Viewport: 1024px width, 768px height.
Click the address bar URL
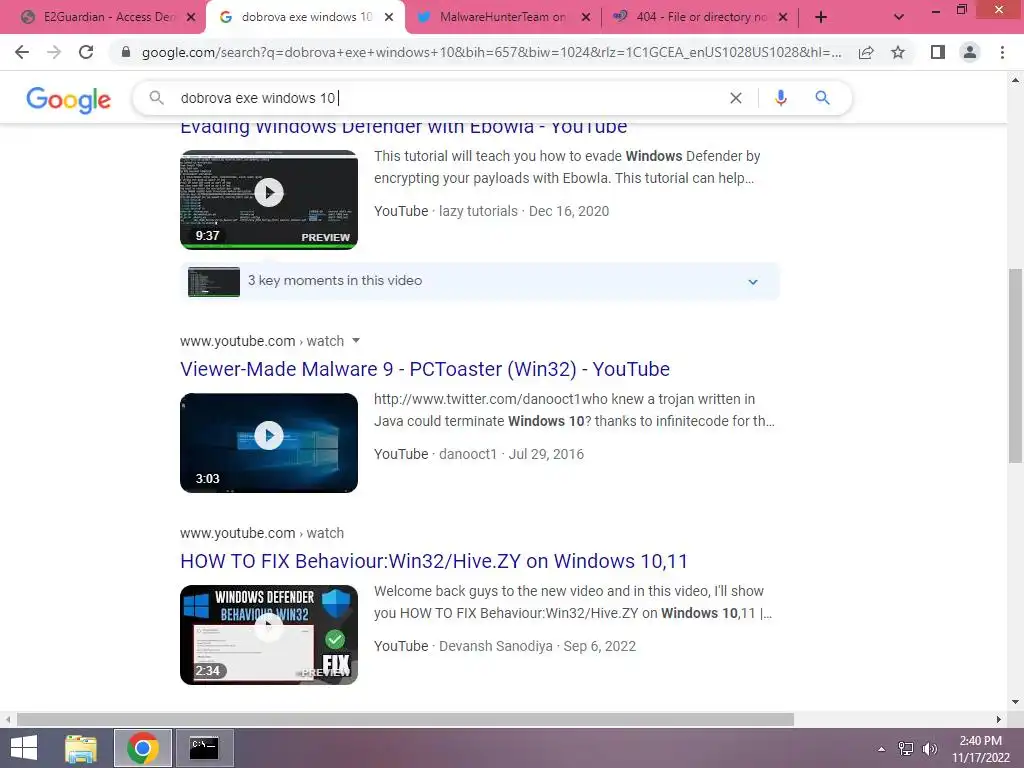pyautogui.click(x=491, y=52)
